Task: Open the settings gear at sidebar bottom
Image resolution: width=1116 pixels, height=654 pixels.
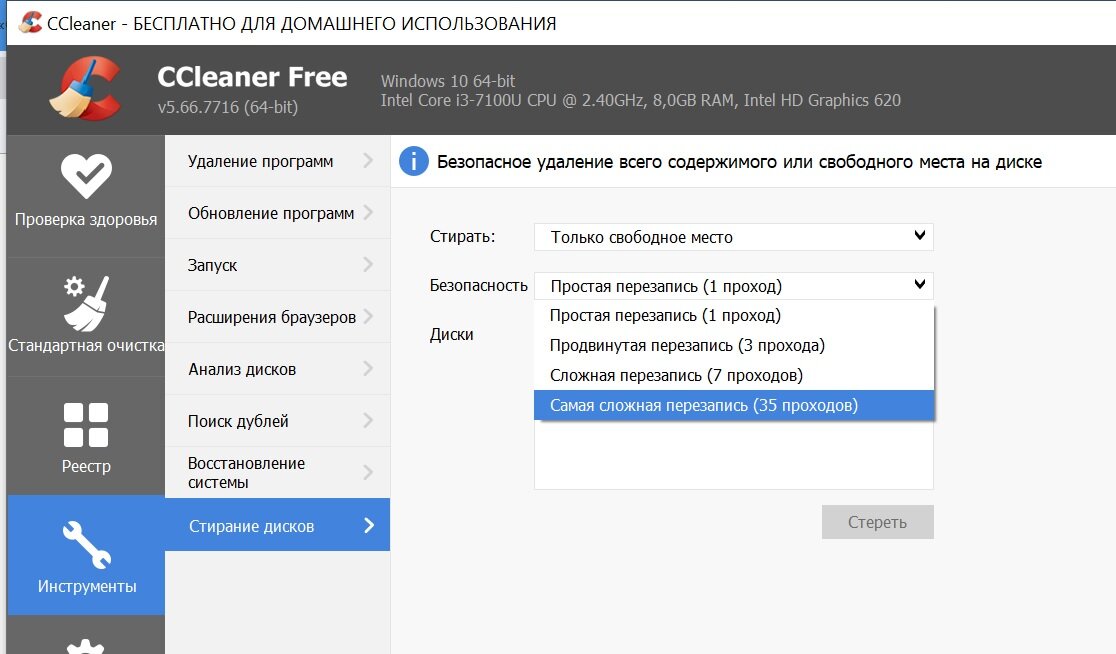Action: (x=85, y=645)
